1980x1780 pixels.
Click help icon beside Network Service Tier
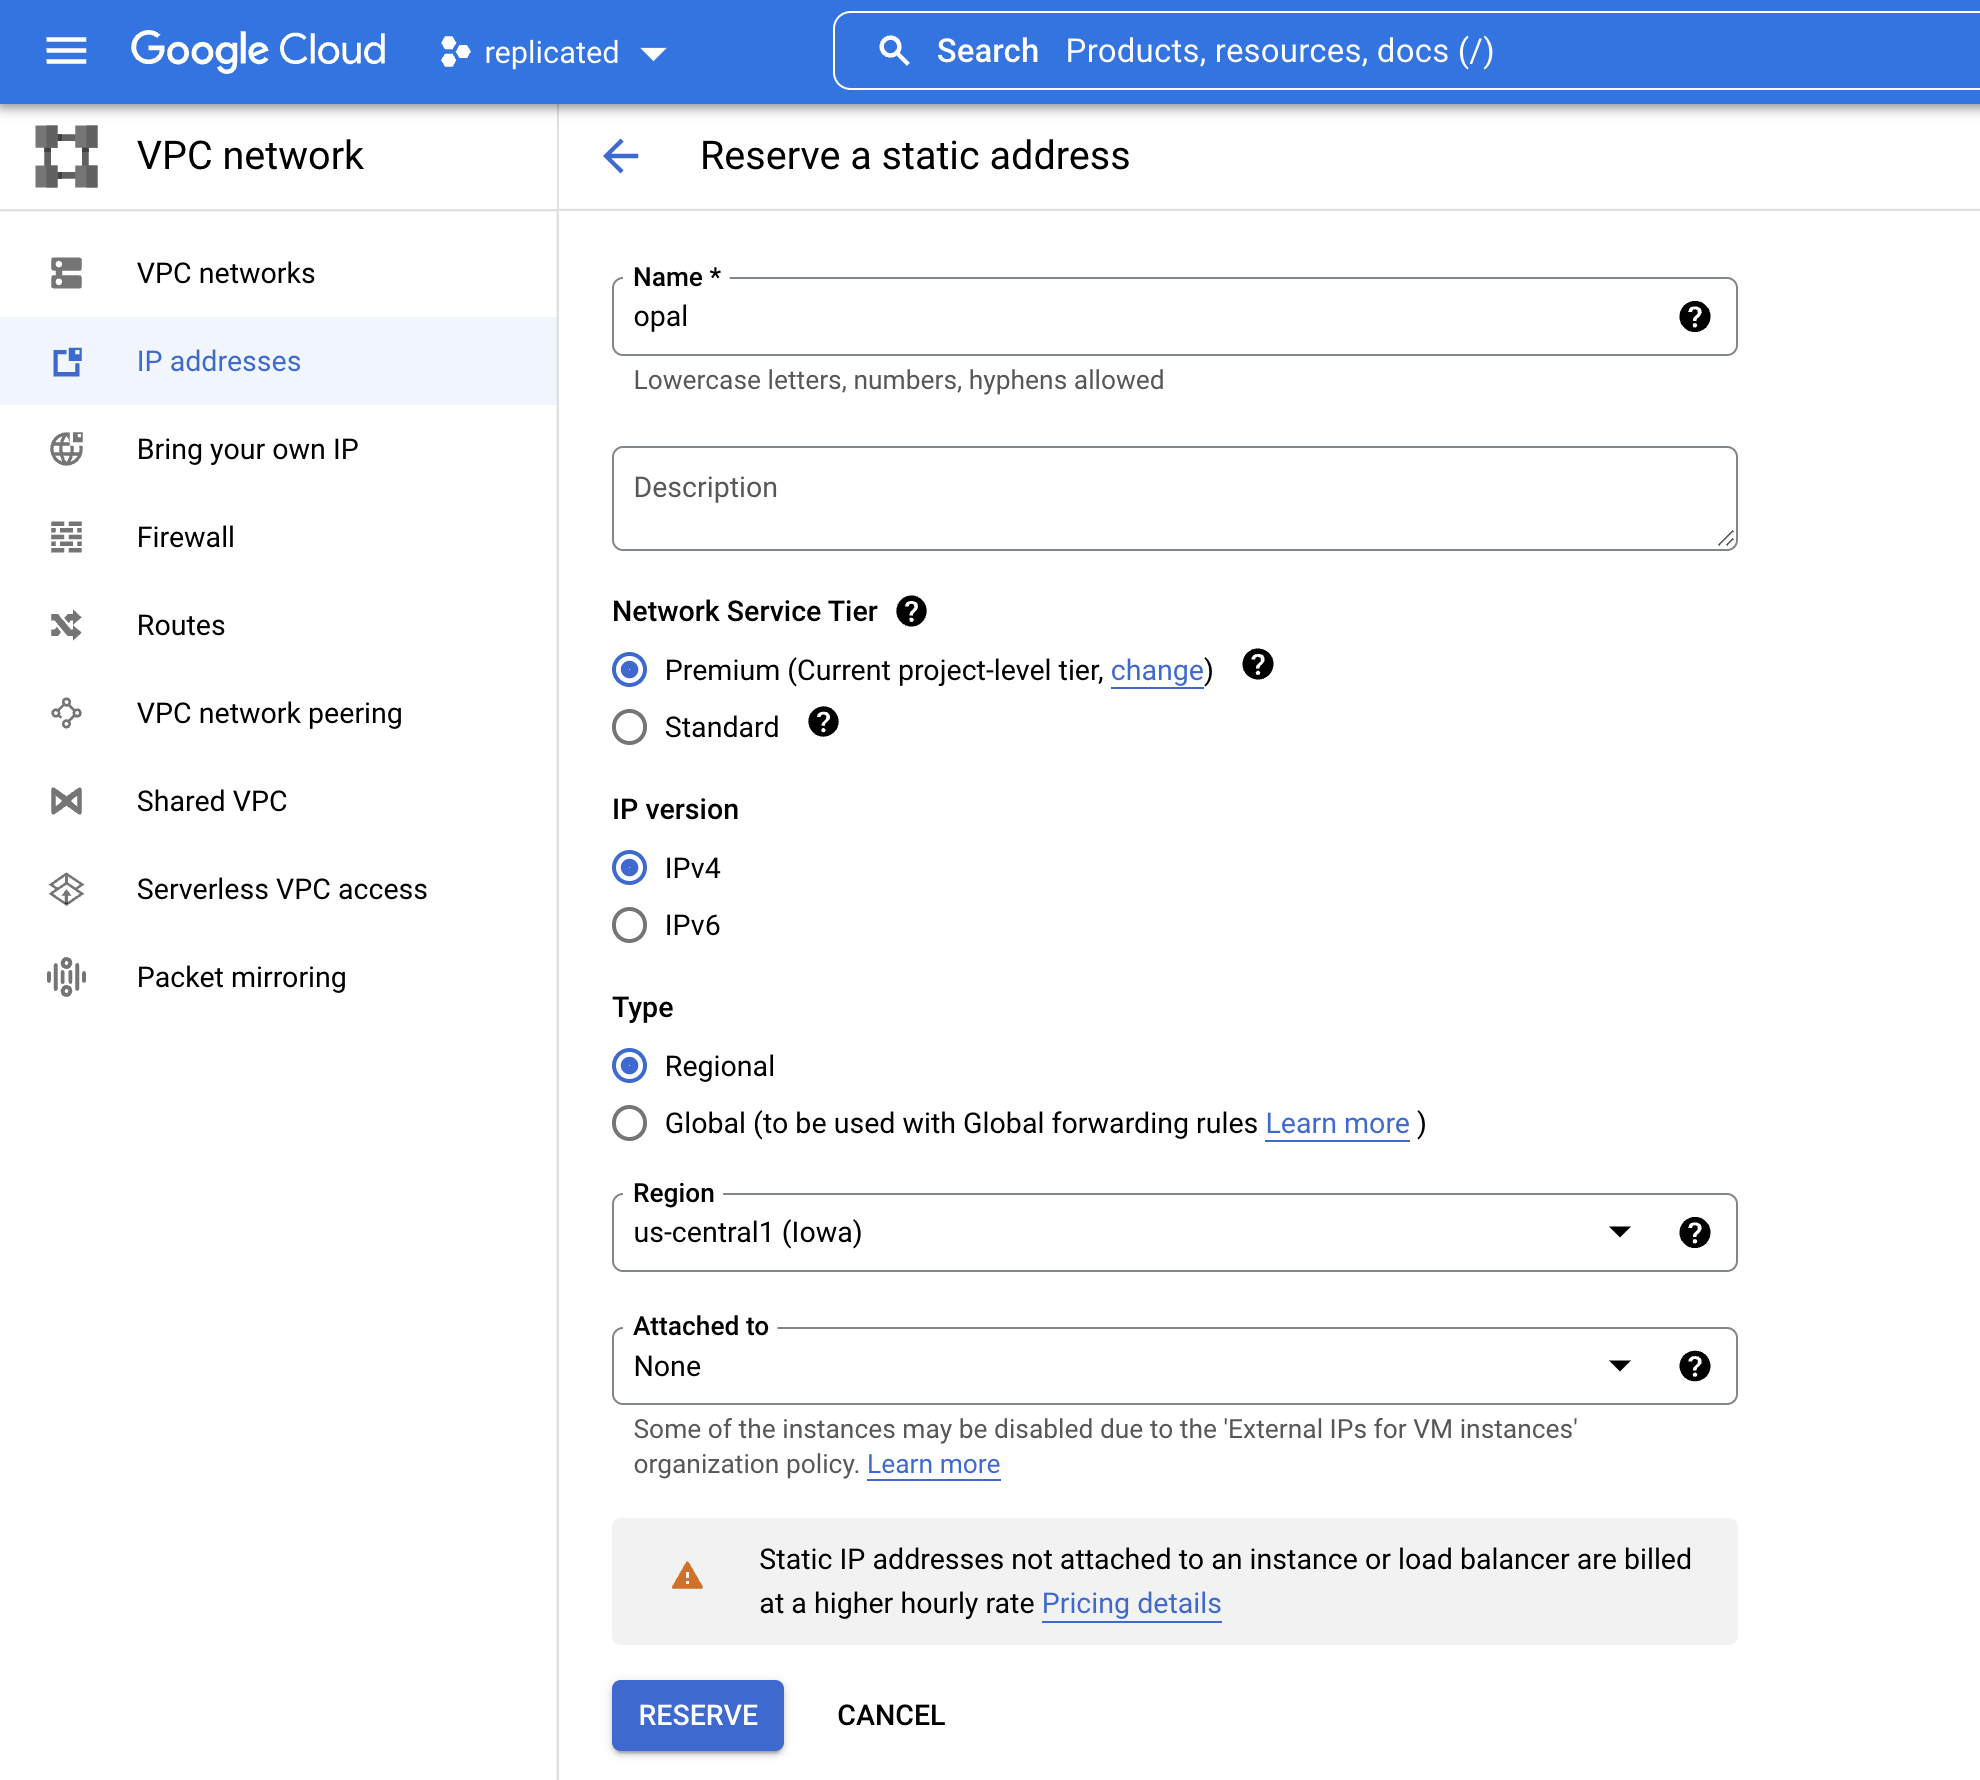[911, 611]
